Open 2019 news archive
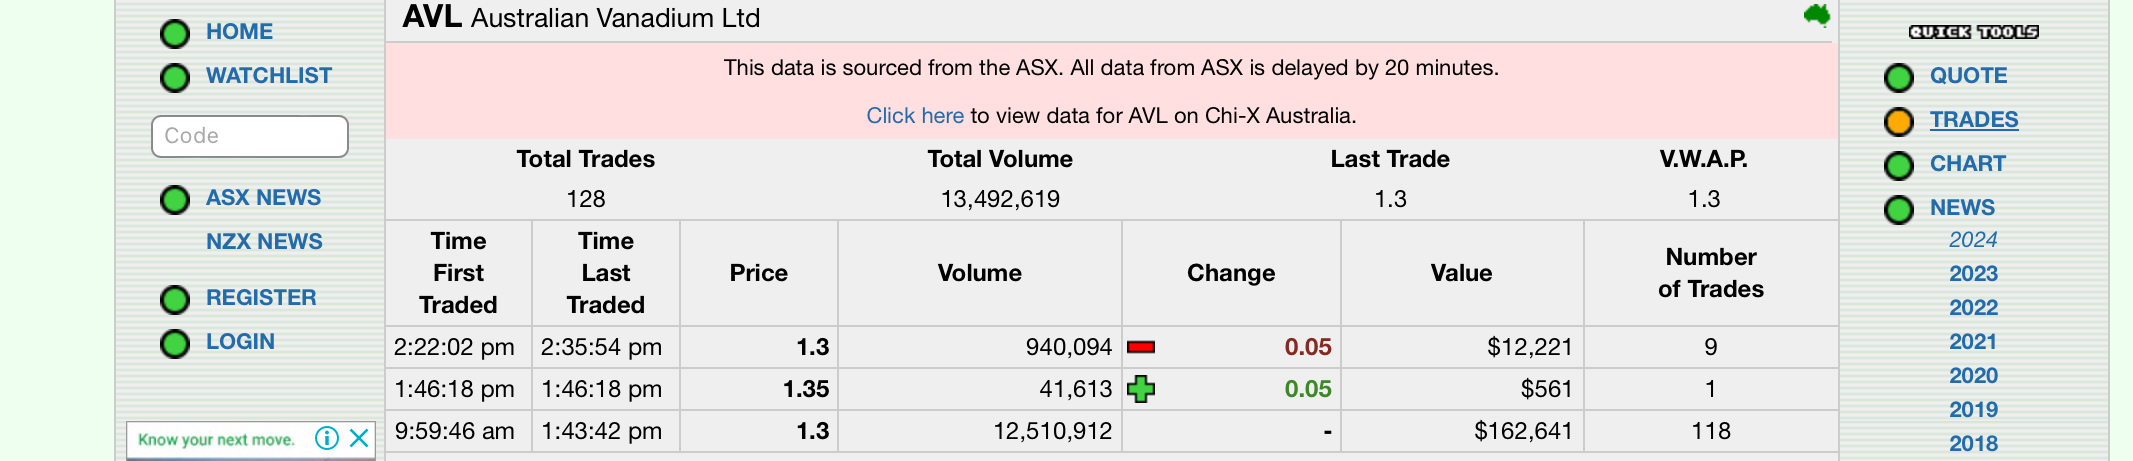Screen dimensions: 2133x461 [1973, 410]
